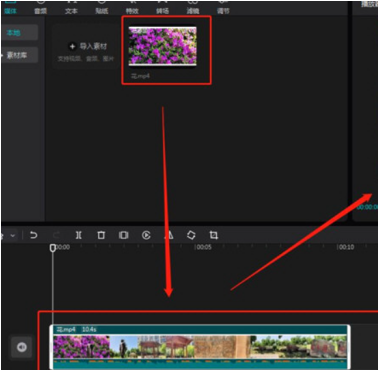378x370 pixels.
Task: Undo the last edit
Action: [34, 235]
